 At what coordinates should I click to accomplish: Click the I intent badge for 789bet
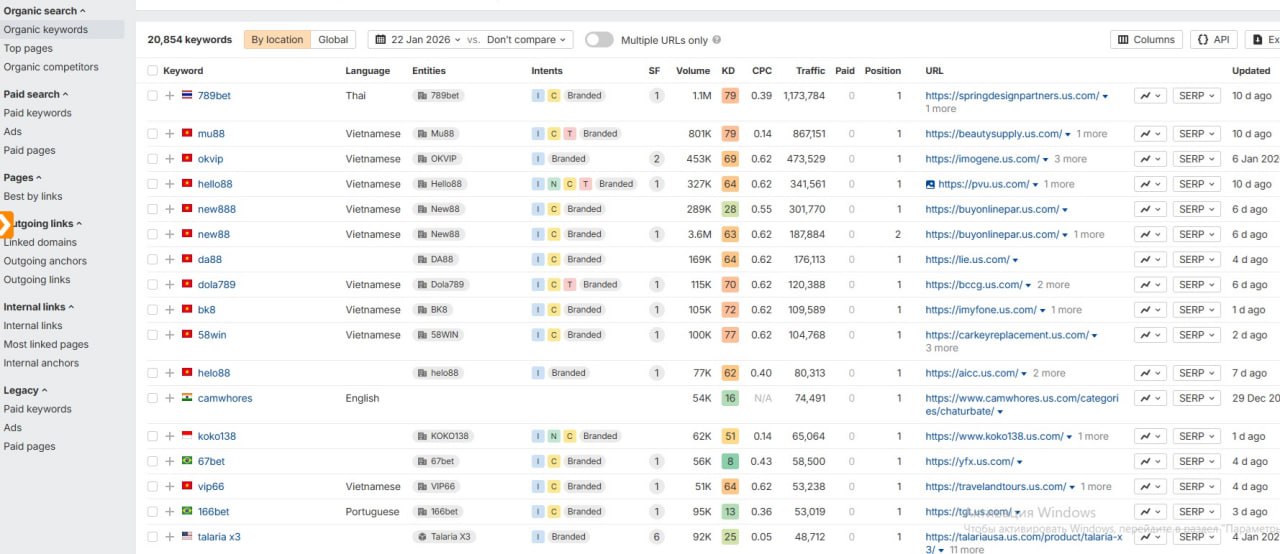pos(538,96)
